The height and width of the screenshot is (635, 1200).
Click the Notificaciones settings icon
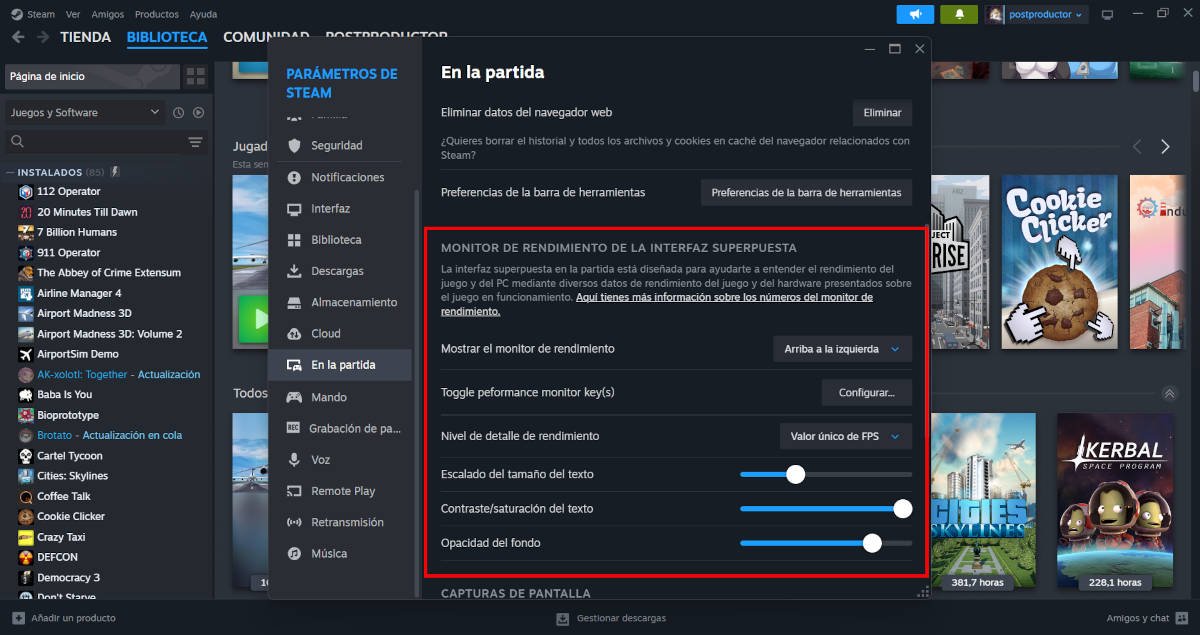(294, 177)
